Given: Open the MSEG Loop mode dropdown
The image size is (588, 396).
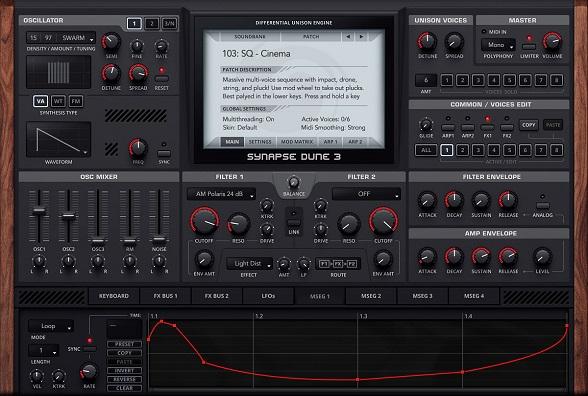Looking at the screenshot, I should pos(51,326).
